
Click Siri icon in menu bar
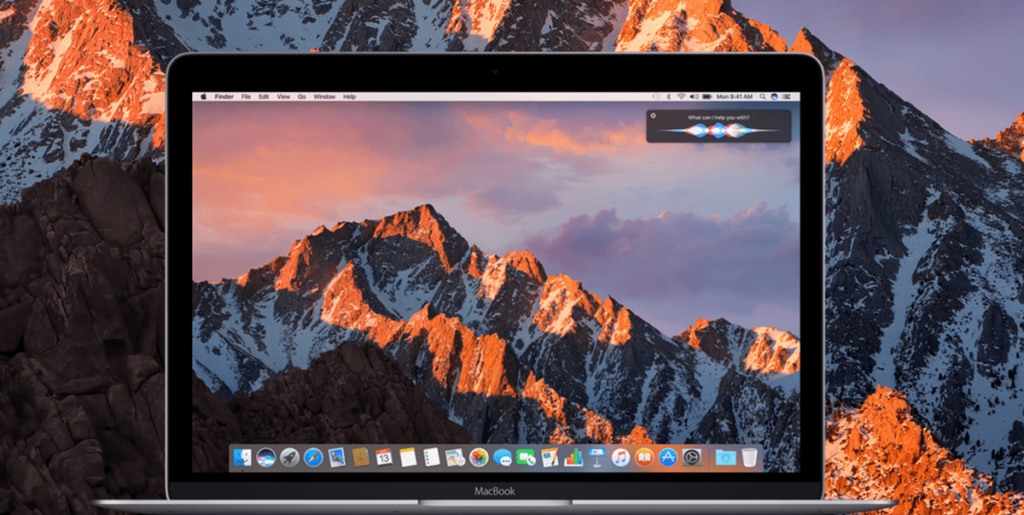pos(774,97)
